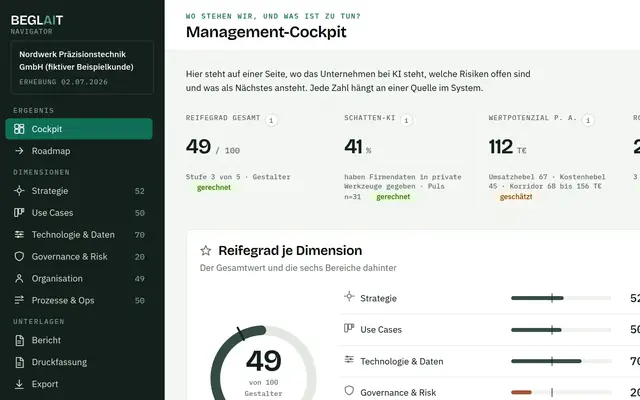Click the 'gerechnet' badge under Reifegrad Gesamt
Viewport: 640px width, 400px height.
pos(214,188)
